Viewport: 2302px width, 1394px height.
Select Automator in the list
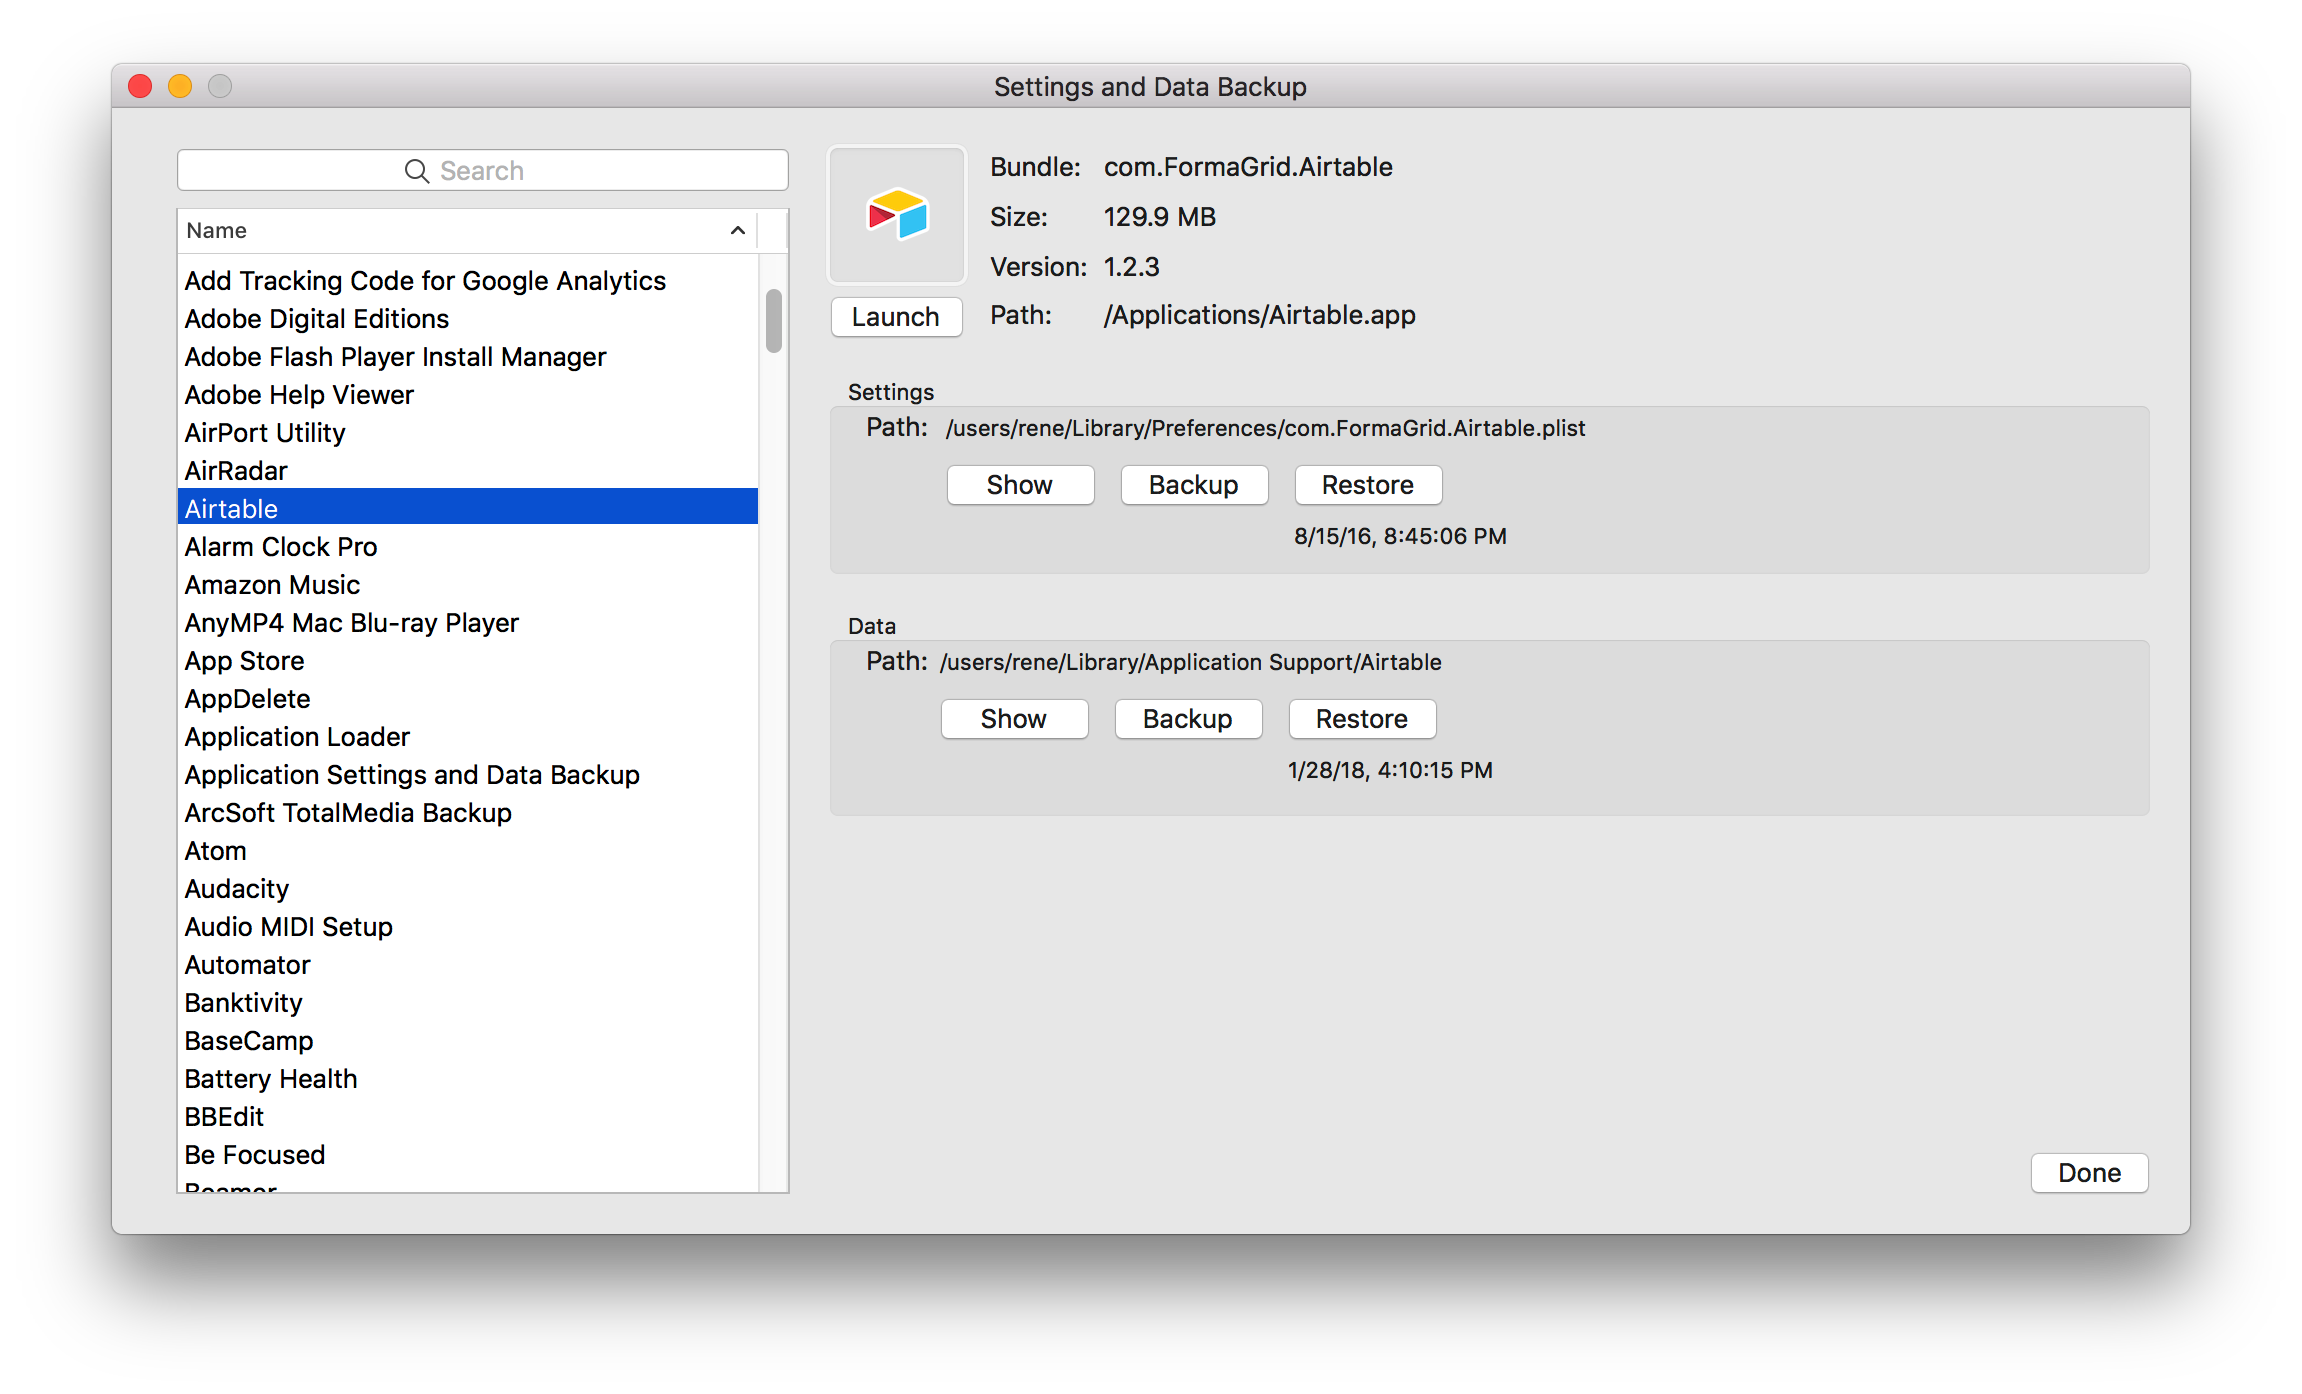click(467, 965)
